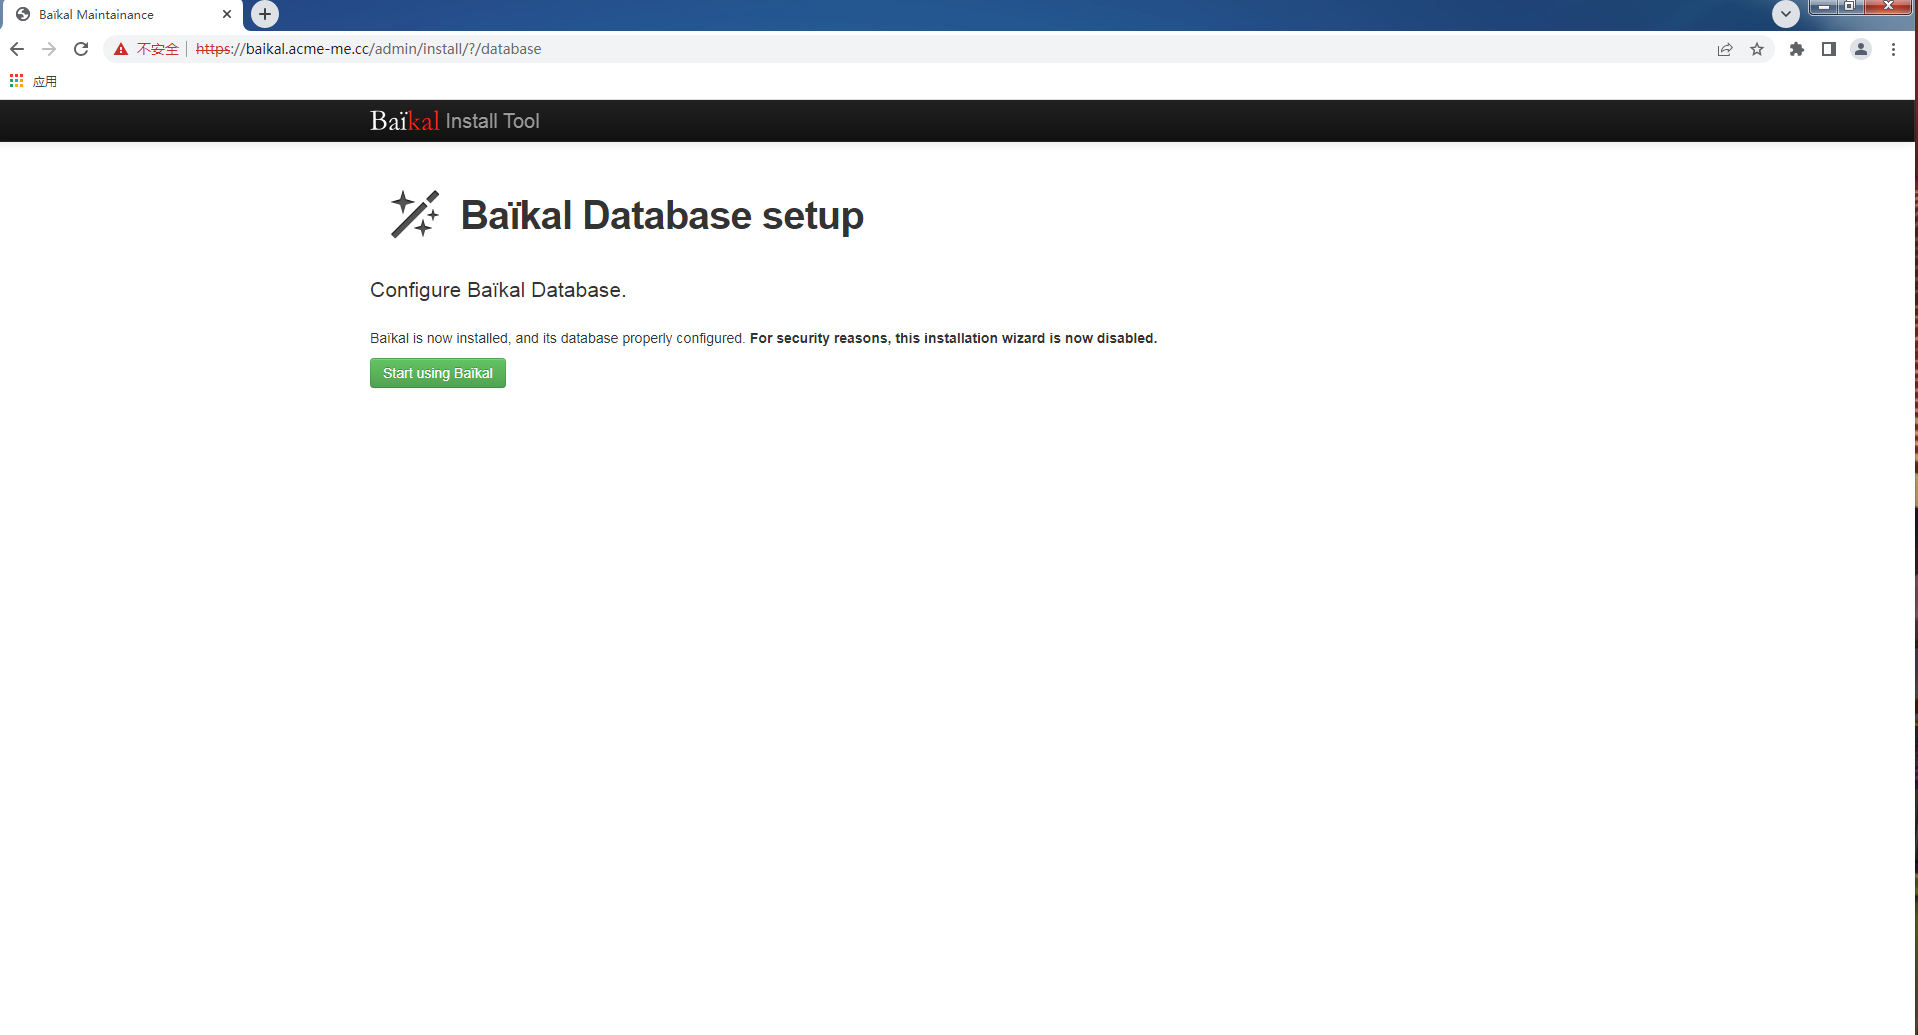Click the Baïkal Install Tool logo
The image size is (1918, 1035).
click(x=454, y=121)
